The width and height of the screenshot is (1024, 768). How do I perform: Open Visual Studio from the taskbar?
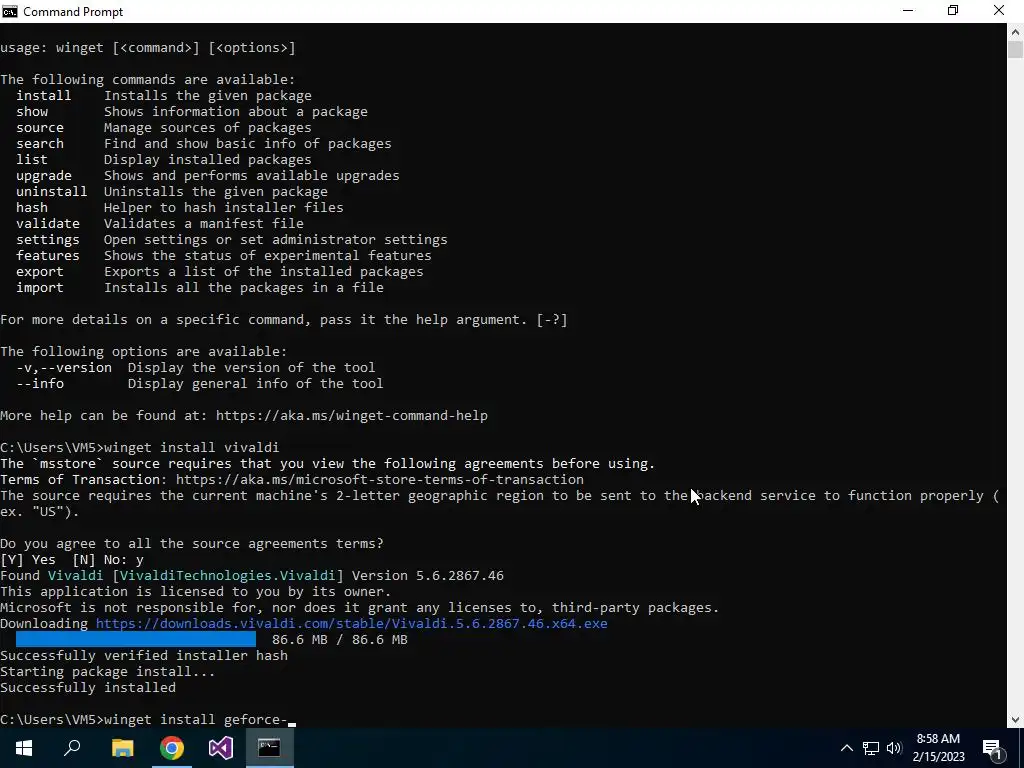coord(221,748)
